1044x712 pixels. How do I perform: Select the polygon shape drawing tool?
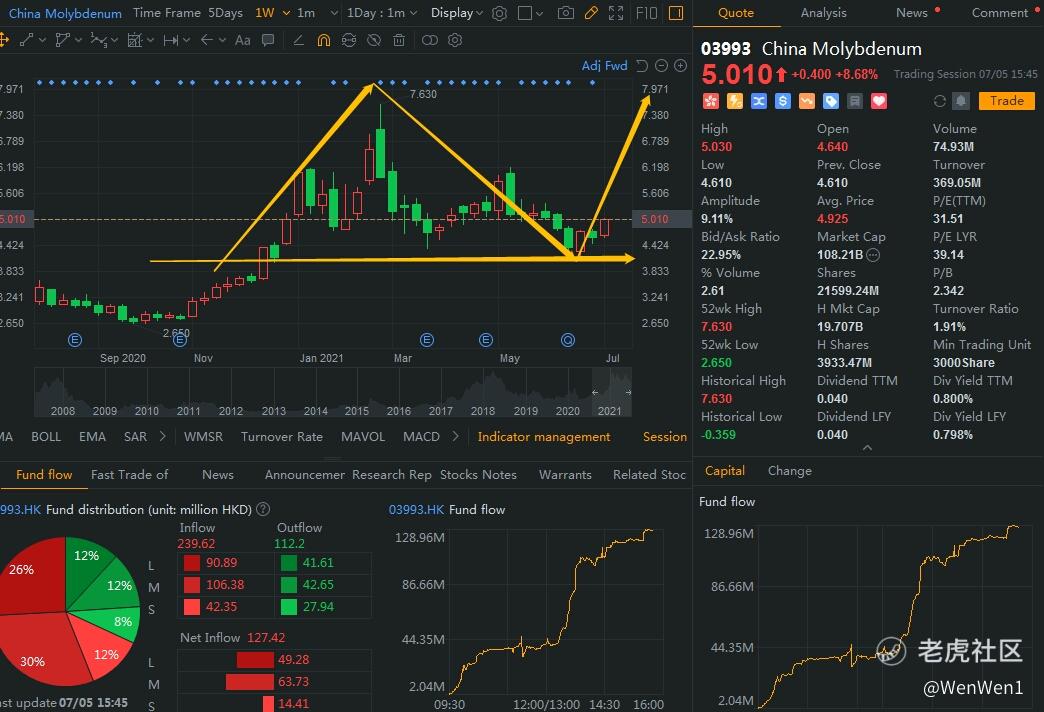[62, 41]
